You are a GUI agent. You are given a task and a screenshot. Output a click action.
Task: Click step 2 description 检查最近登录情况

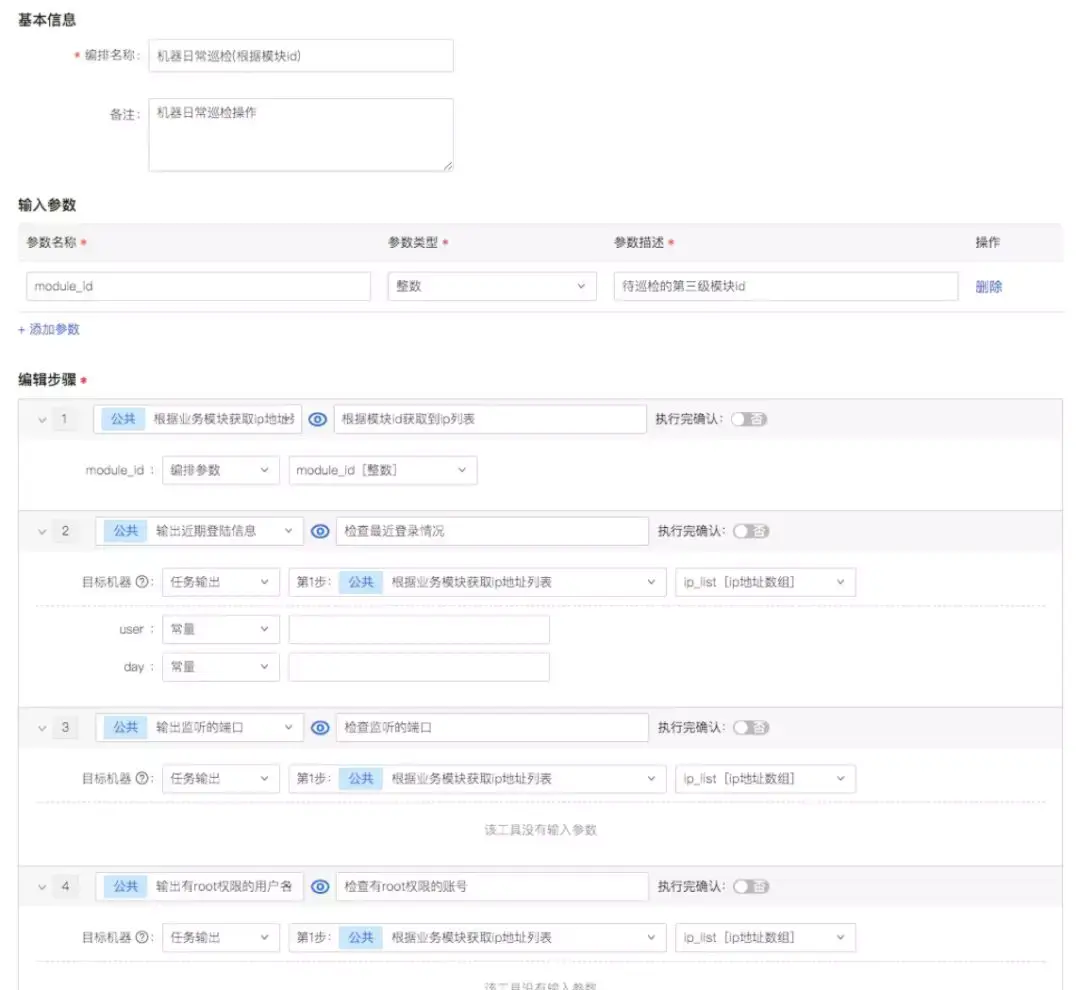492,531
